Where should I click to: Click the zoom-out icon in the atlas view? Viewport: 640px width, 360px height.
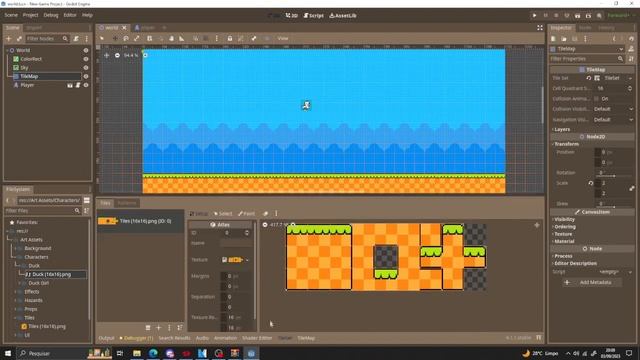point(265,225)
